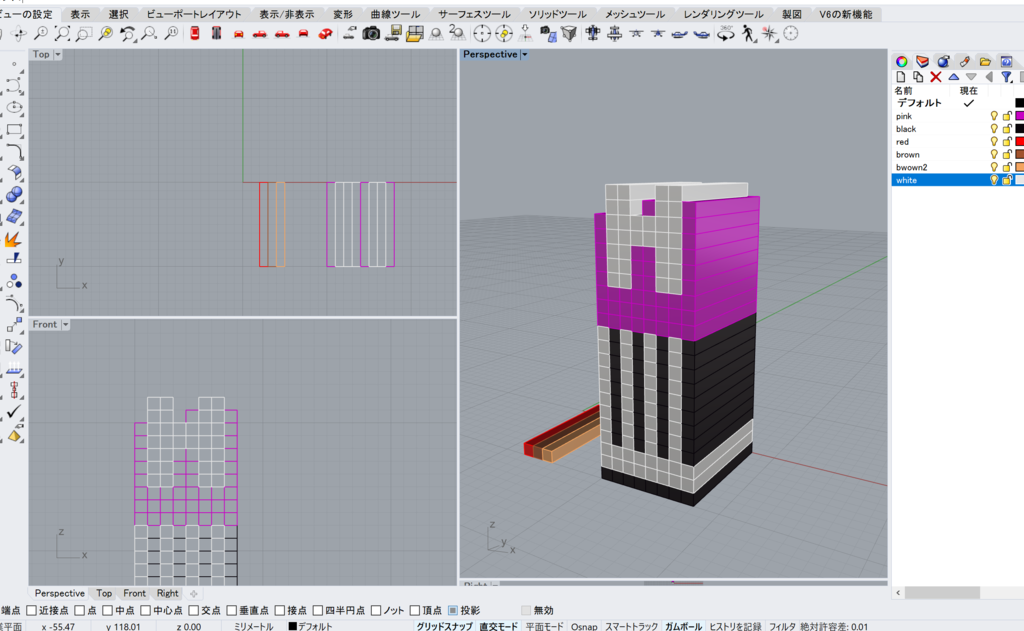The height and width of the screenshot is (631, 1024).
Task: Select the fillet curve tool in left sidebar
Action: click(x=14, y=152)
